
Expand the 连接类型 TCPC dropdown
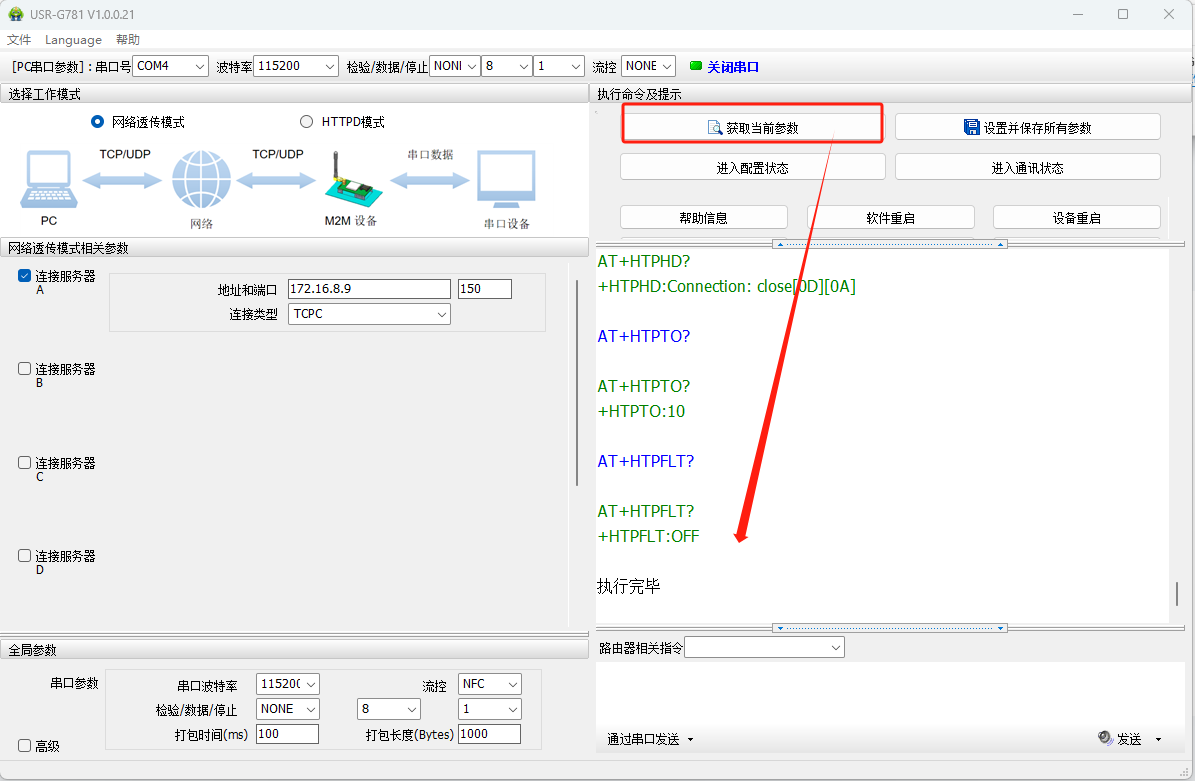pos(369,314)
